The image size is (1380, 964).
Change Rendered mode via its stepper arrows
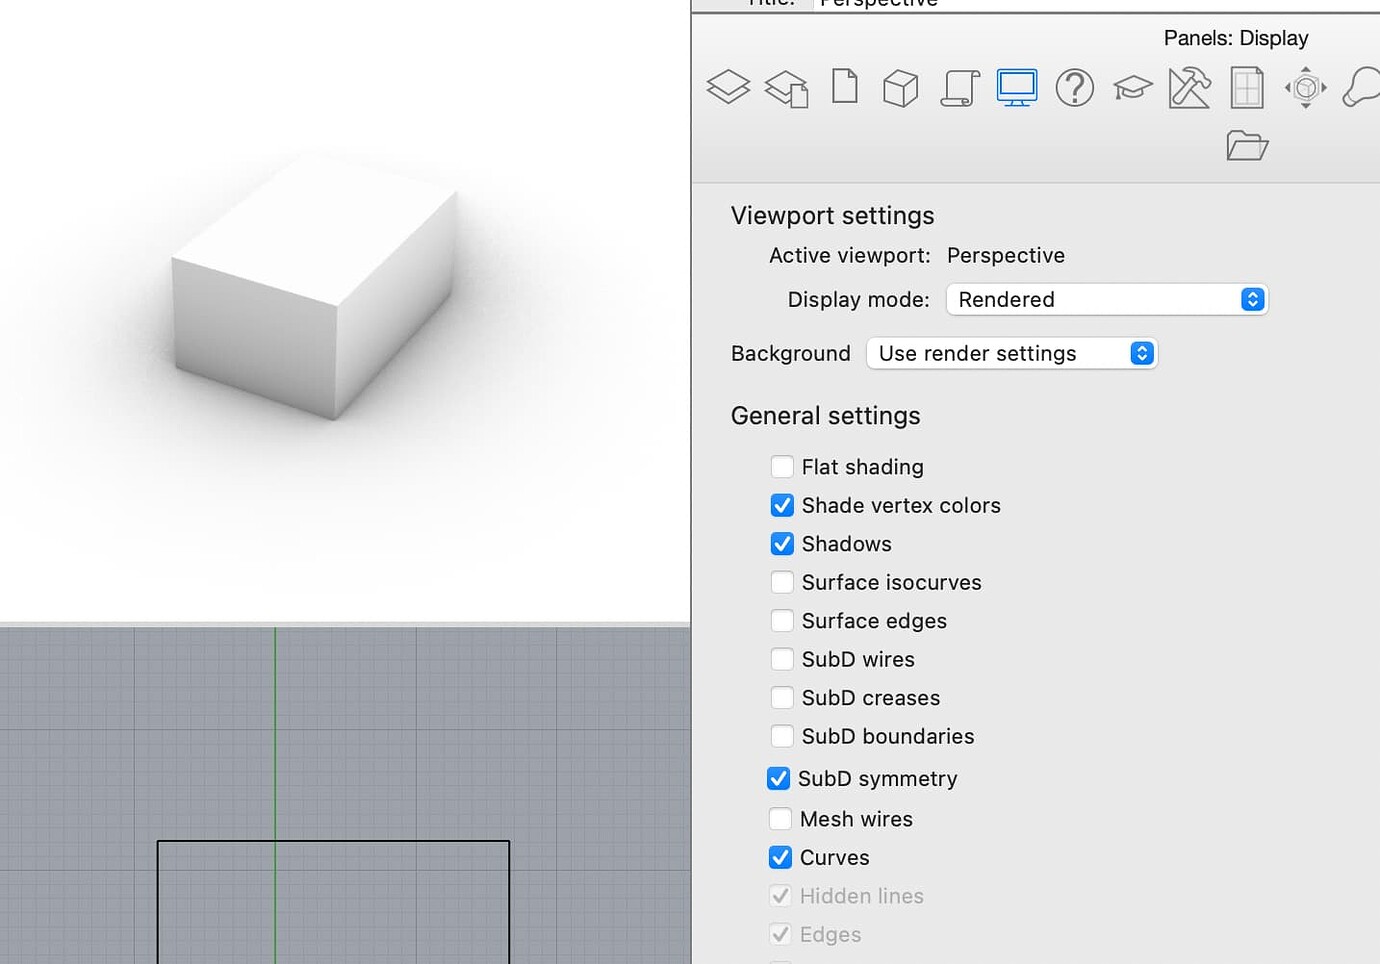[1251, 299]
